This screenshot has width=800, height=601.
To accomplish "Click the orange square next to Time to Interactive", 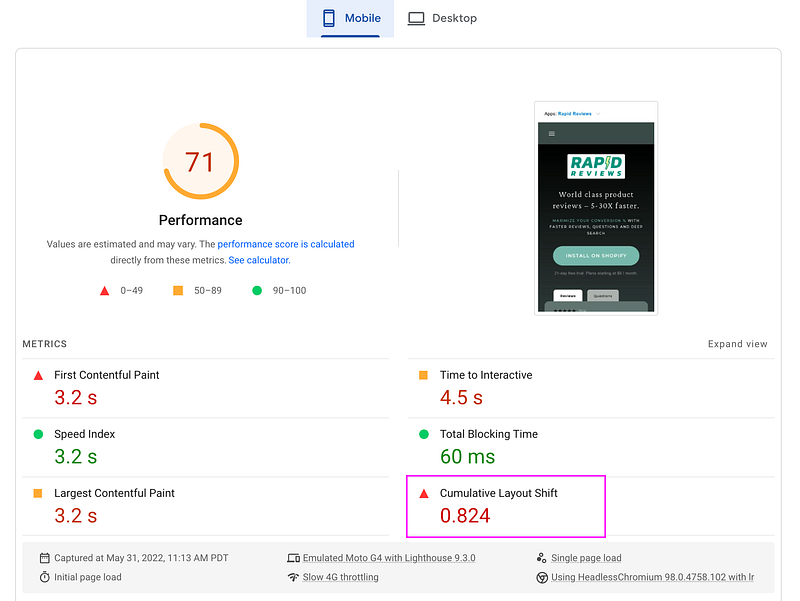I will [x=425, y=375].
